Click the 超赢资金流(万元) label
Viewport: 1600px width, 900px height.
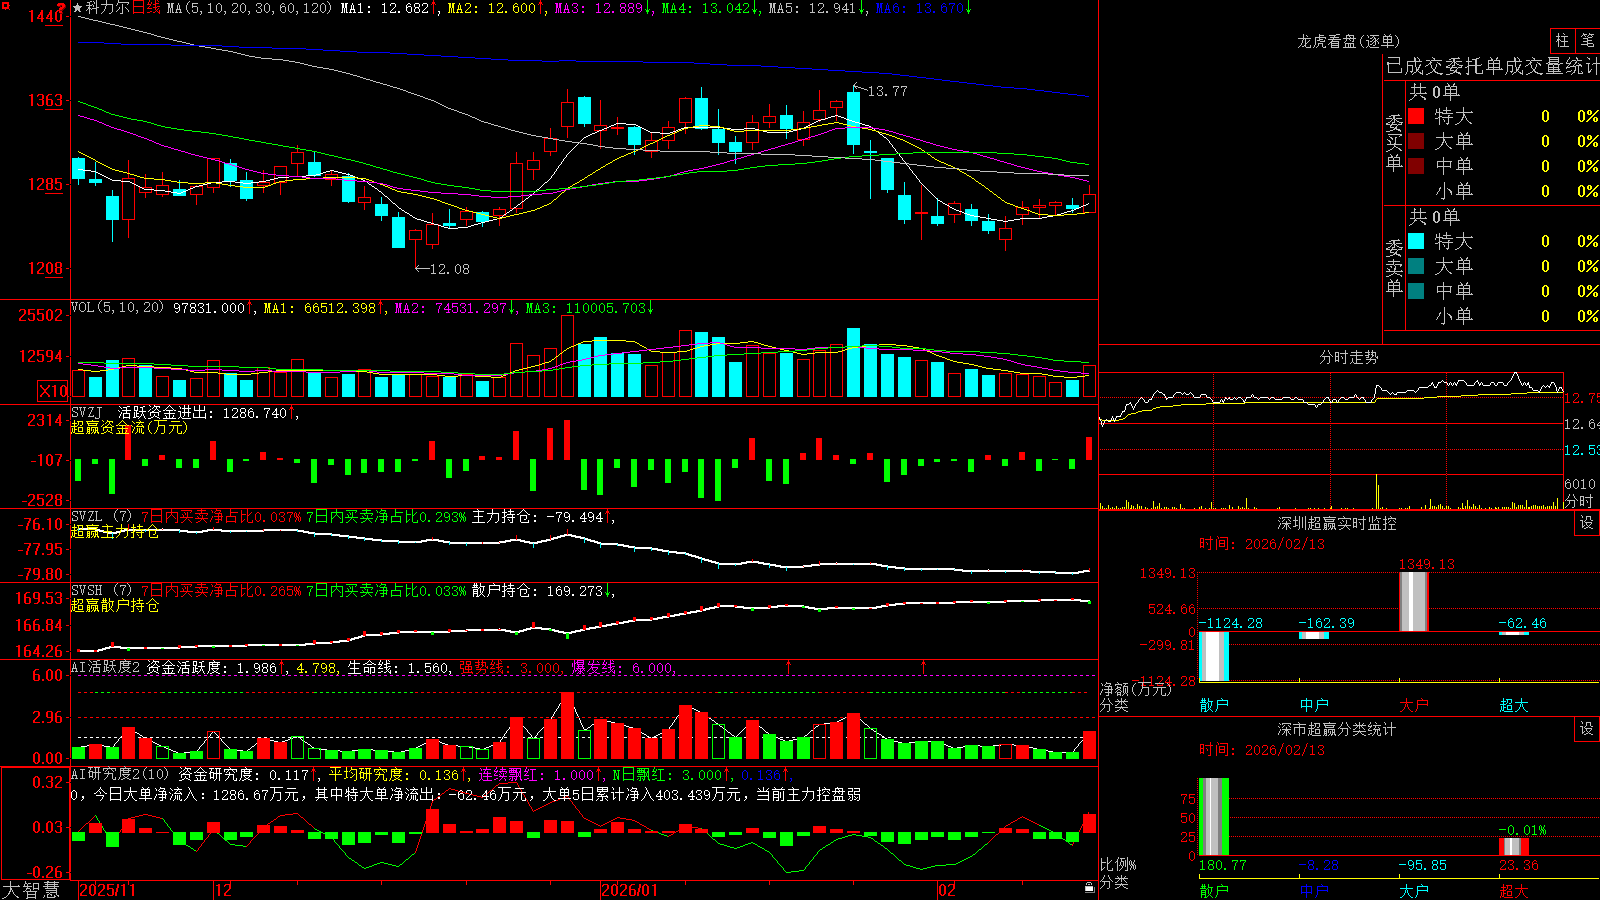point(129,427)
